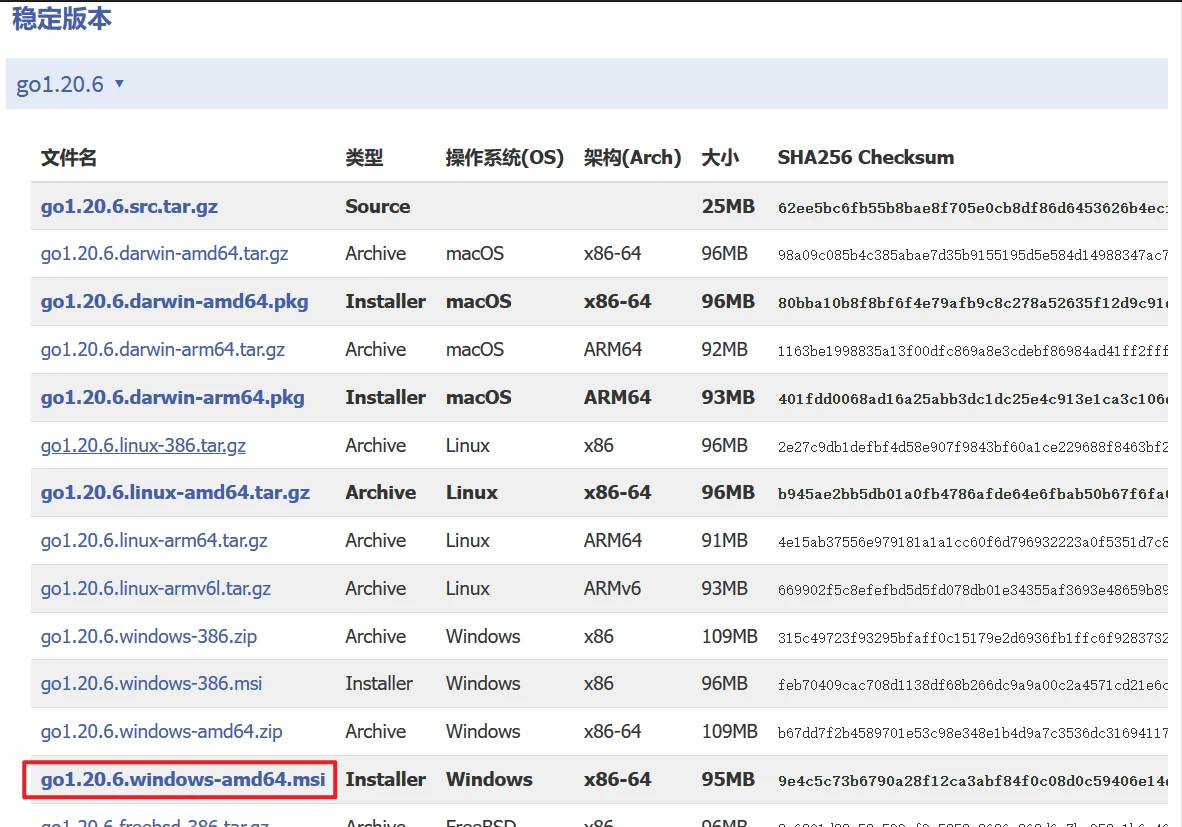
Task: Select checksum starting with 80bba10b8f8b
Action: click(972, 303)
